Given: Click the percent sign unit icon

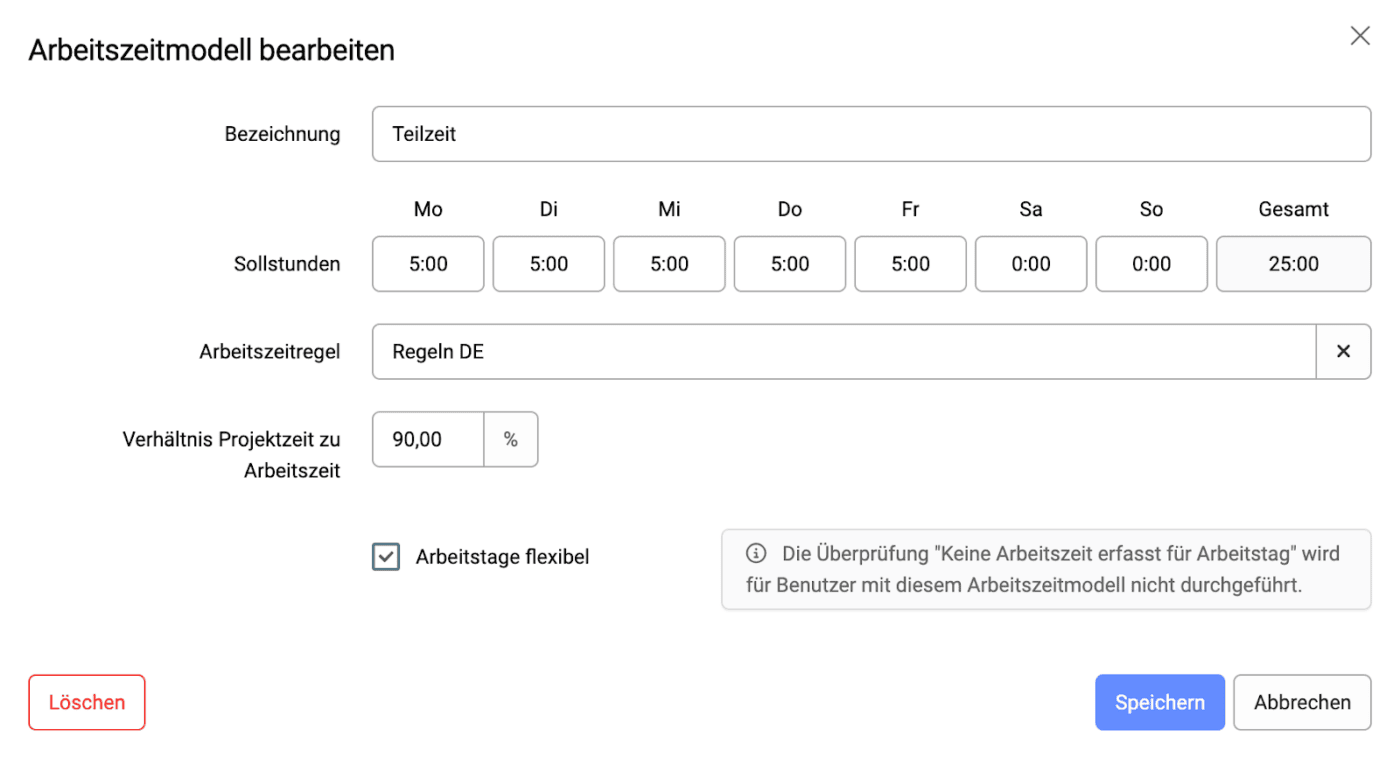Looking at the screenshot, I should coord(511,440).
